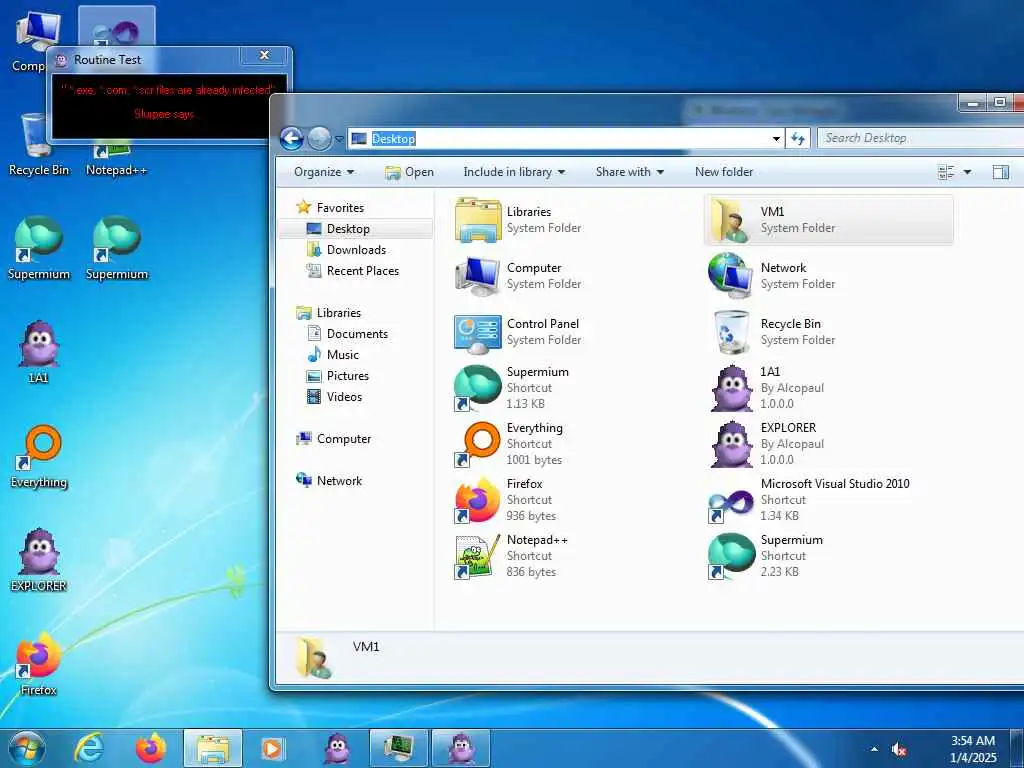
Task: Click the Everything icon on the desktop
Action: coord(39,456)
